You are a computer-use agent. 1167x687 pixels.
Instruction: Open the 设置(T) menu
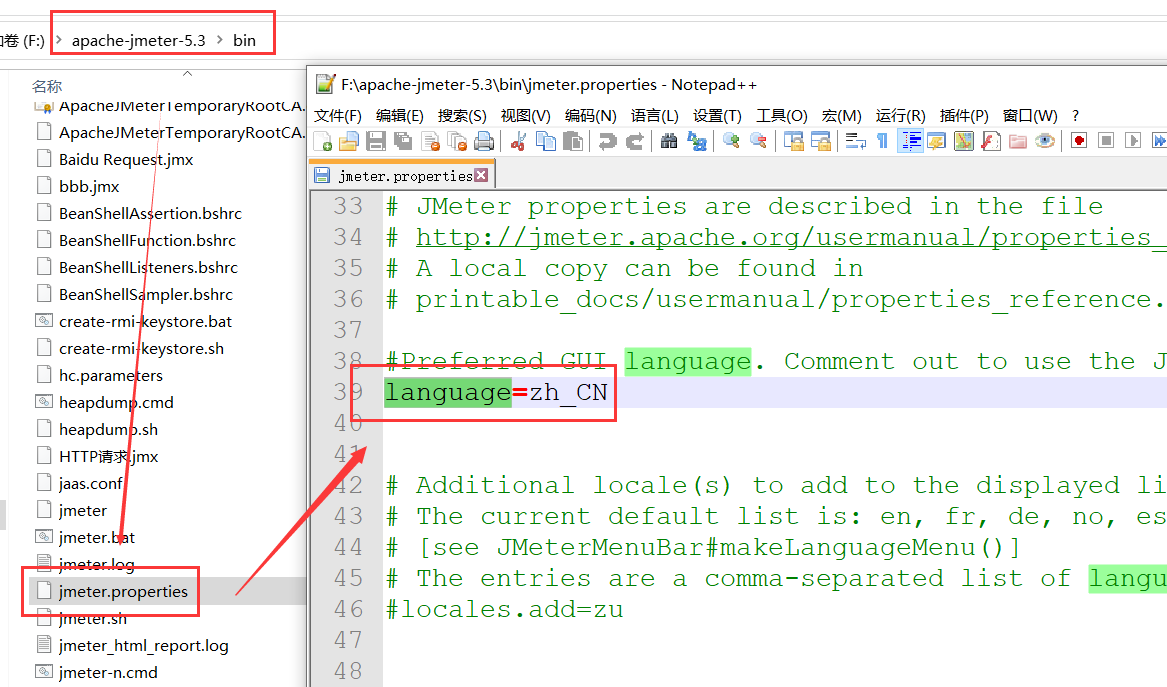(x=717, y=116)
